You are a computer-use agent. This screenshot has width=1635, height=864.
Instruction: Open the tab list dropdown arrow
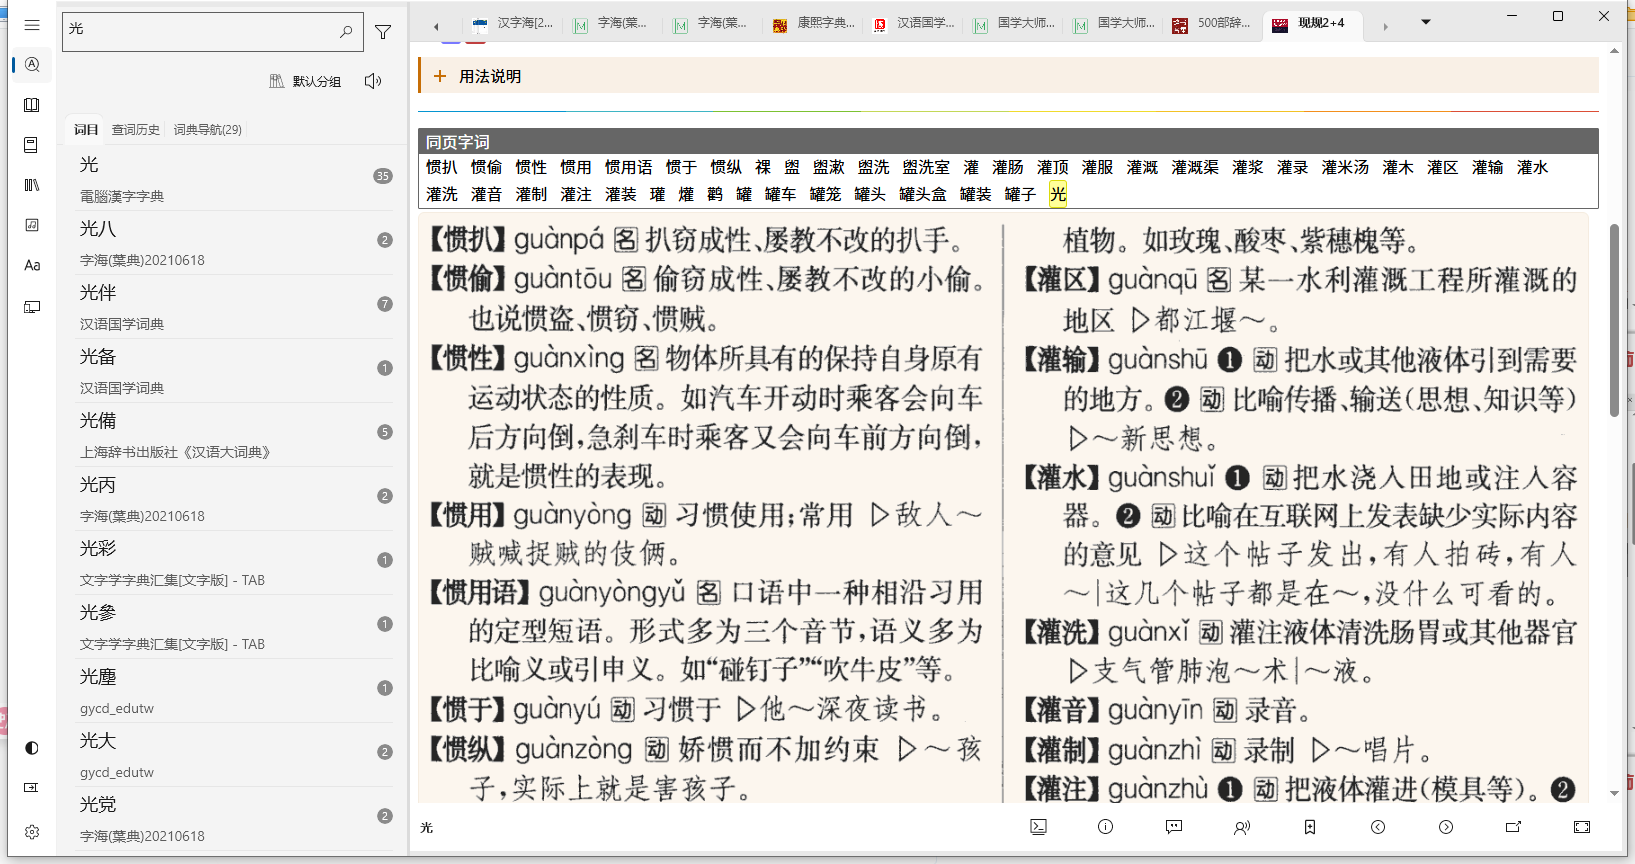[1426, 22]
